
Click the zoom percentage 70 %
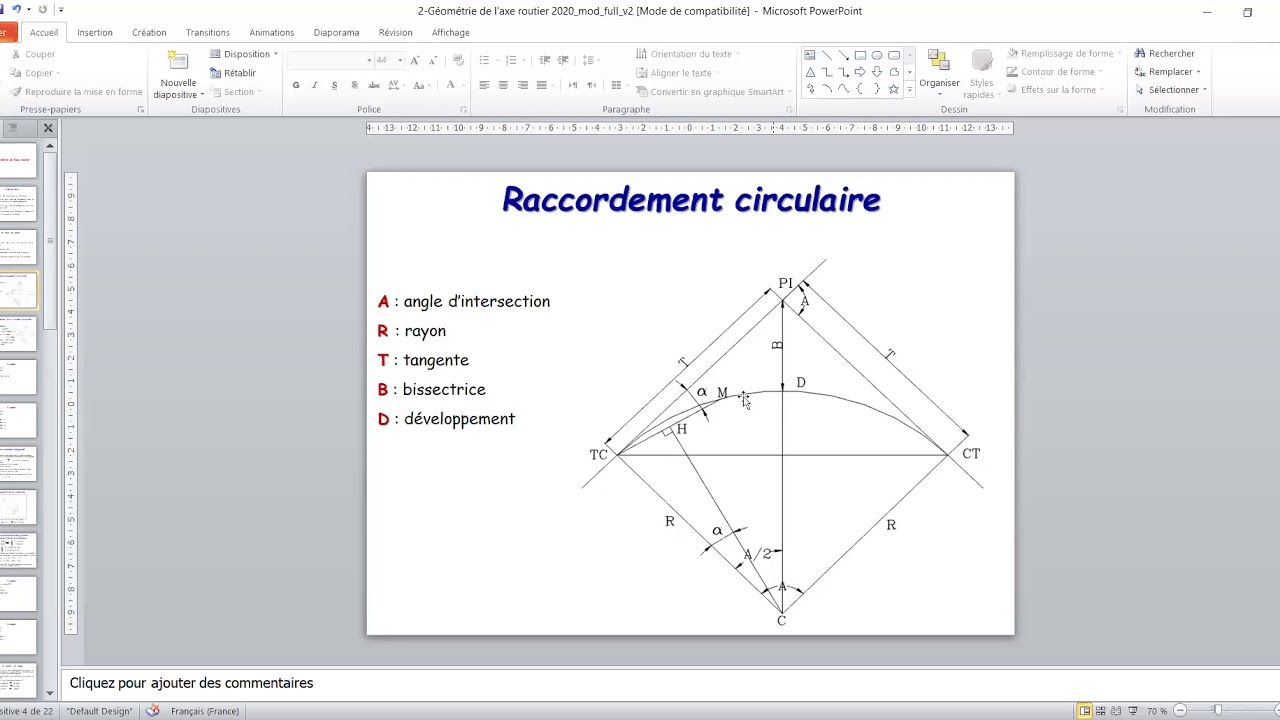[1157, 711]
